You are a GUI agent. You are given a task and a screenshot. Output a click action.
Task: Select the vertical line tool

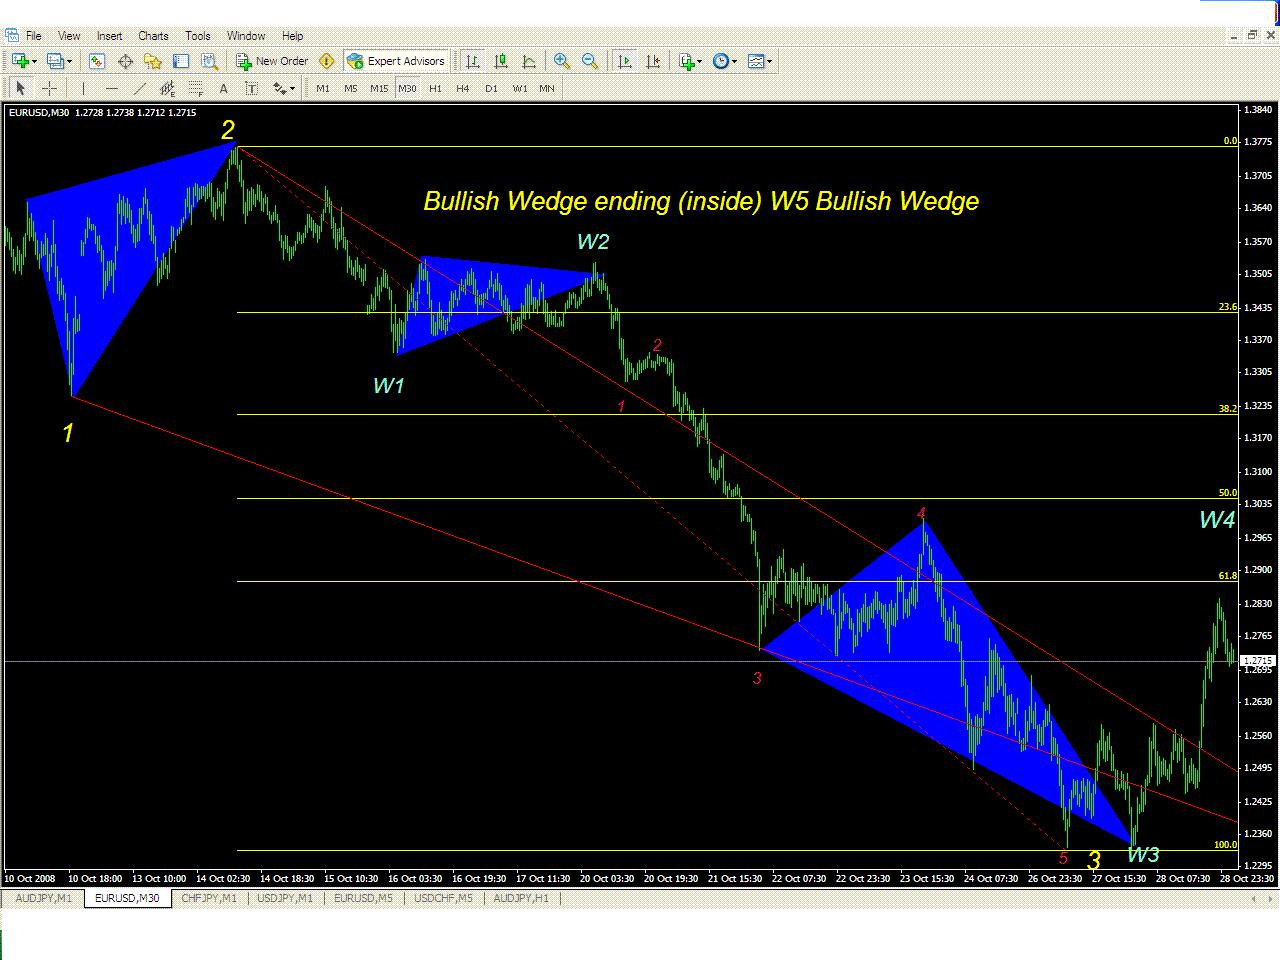pyautogui.click(x=83, y=88)
